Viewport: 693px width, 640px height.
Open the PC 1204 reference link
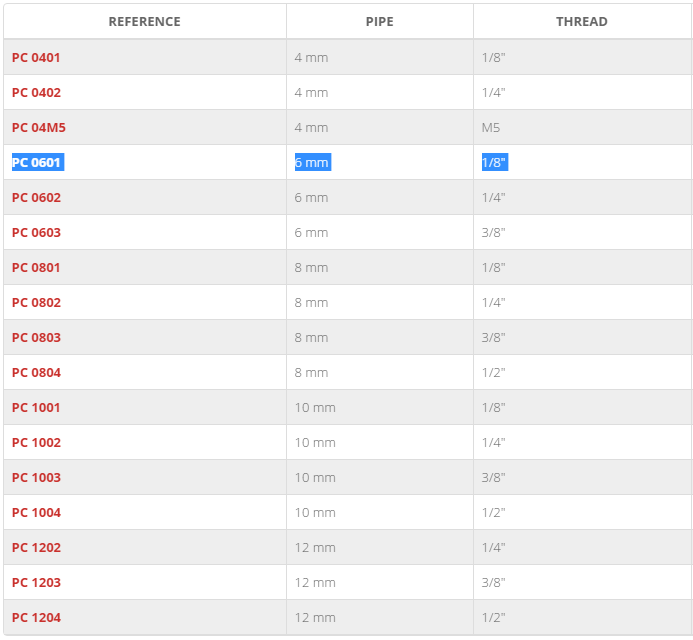[x=36, y=617]
